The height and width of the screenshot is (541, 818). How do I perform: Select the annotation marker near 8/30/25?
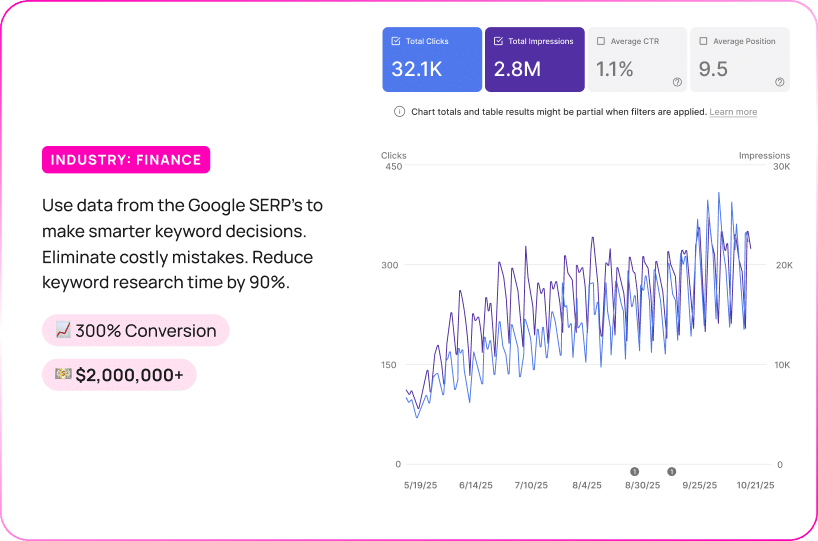coord(634,471)
